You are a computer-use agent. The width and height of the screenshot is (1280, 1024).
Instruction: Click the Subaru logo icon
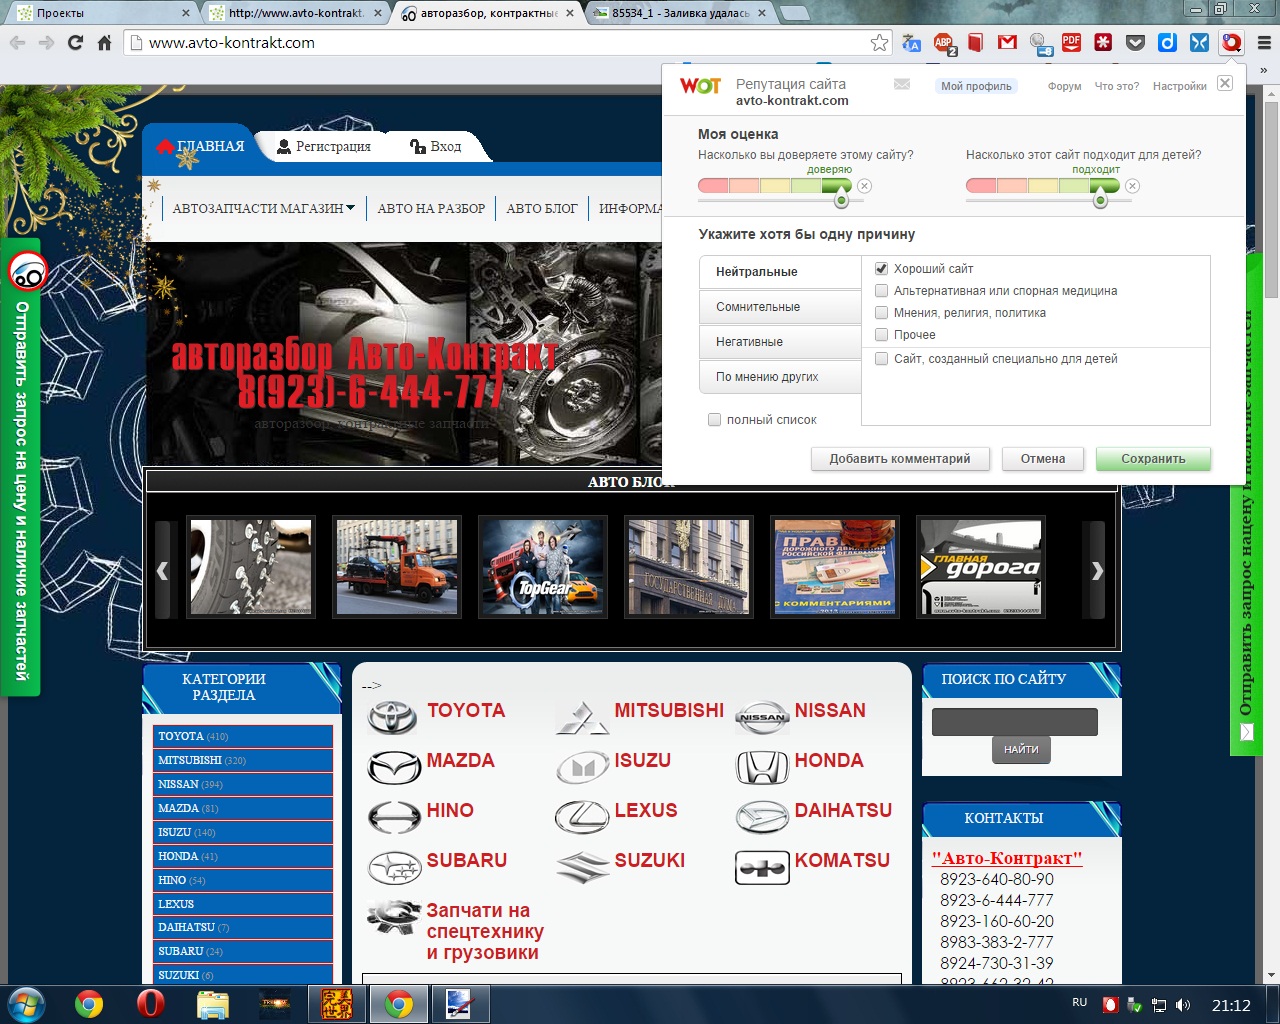tap(394, 867)
